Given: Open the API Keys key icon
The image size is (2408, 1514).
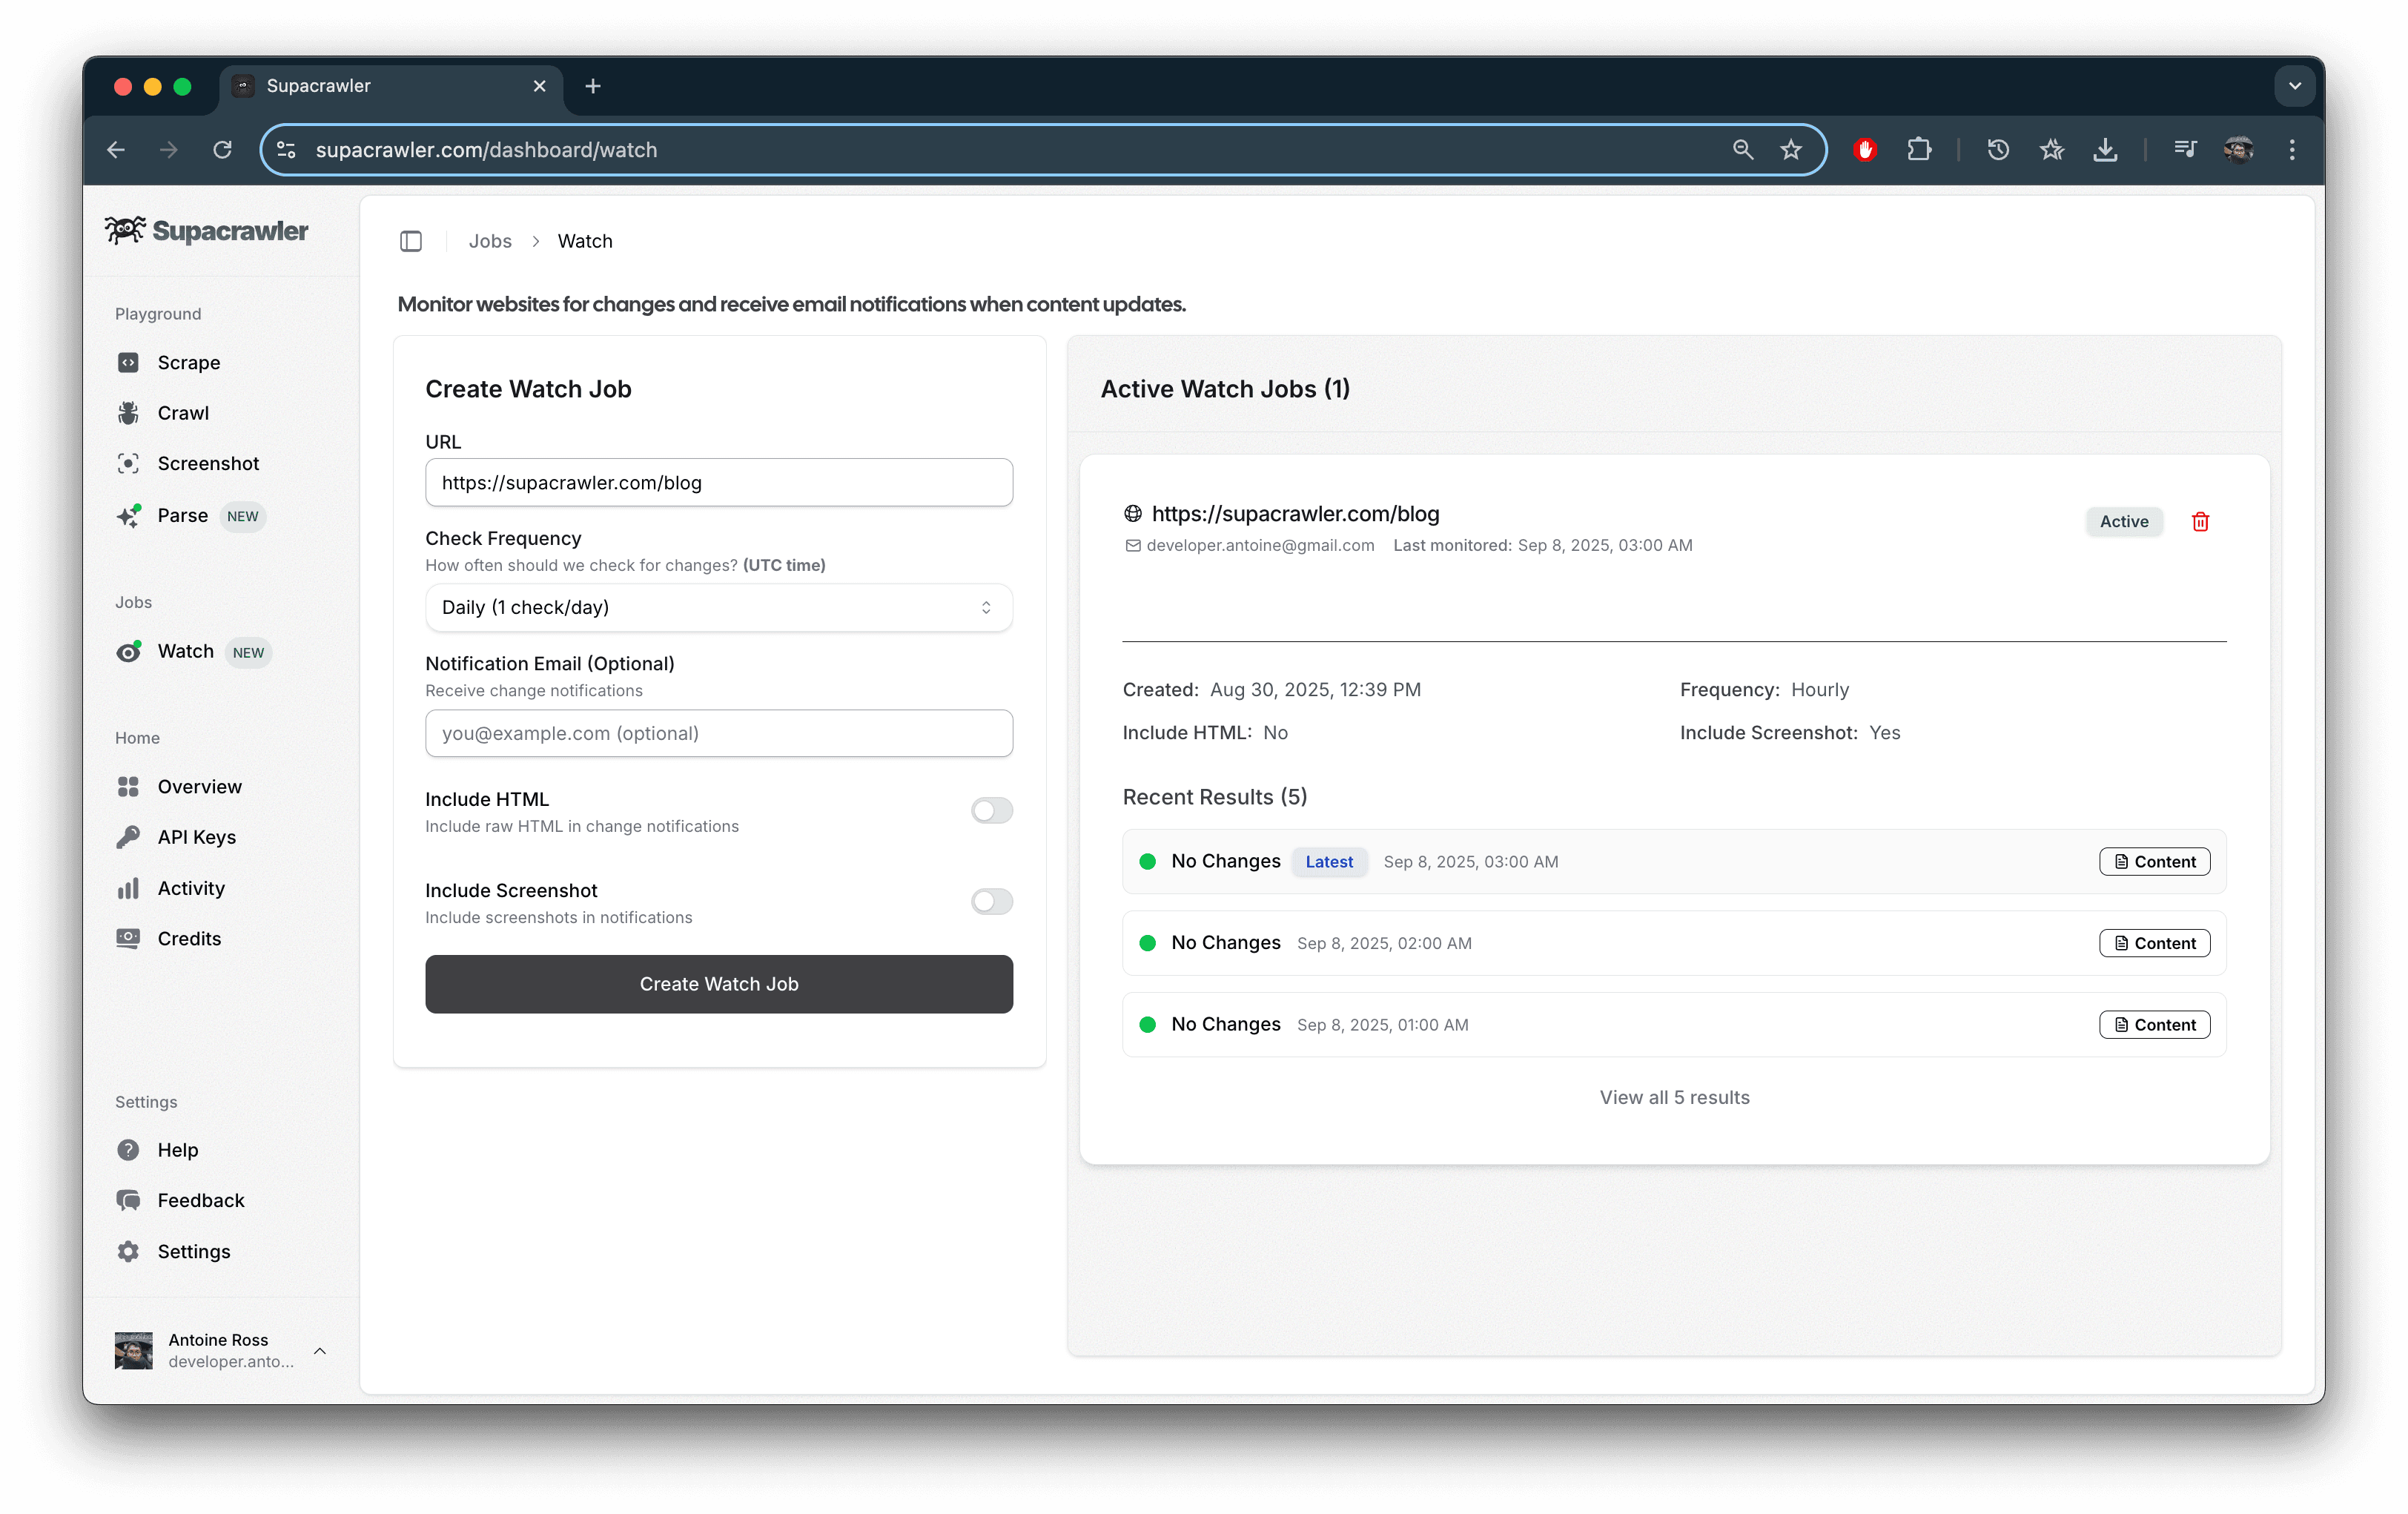Looking at the screenshot, I should click(129, 837).
